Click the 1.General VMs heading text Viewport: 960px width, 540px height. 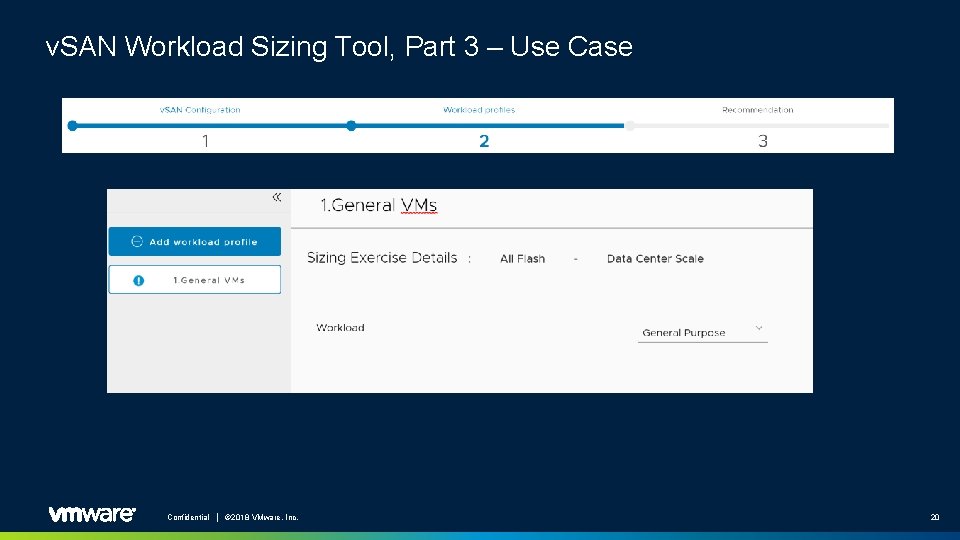(378, 206)
